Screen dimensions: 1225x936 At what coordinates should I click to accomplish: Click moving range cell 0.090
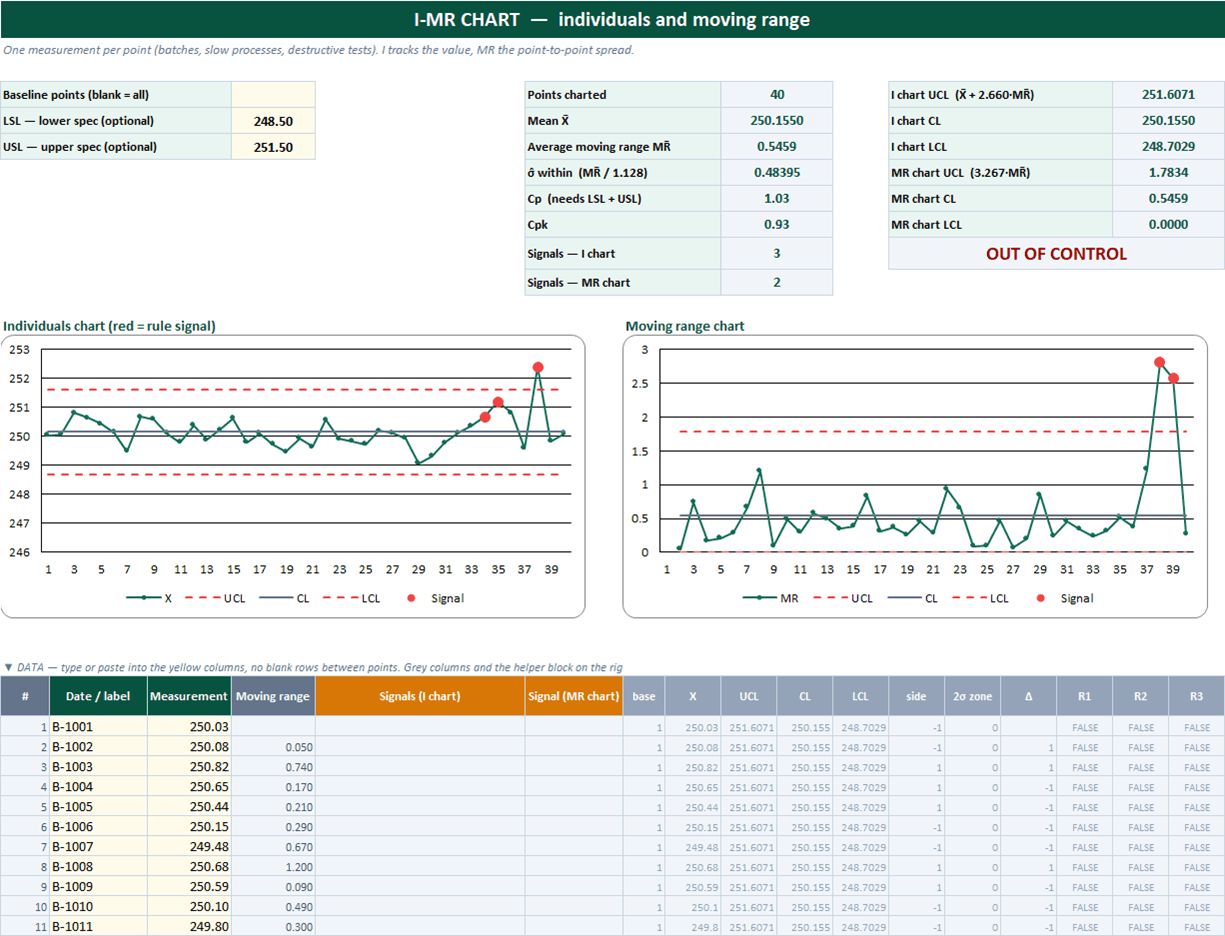click(273, 887)
